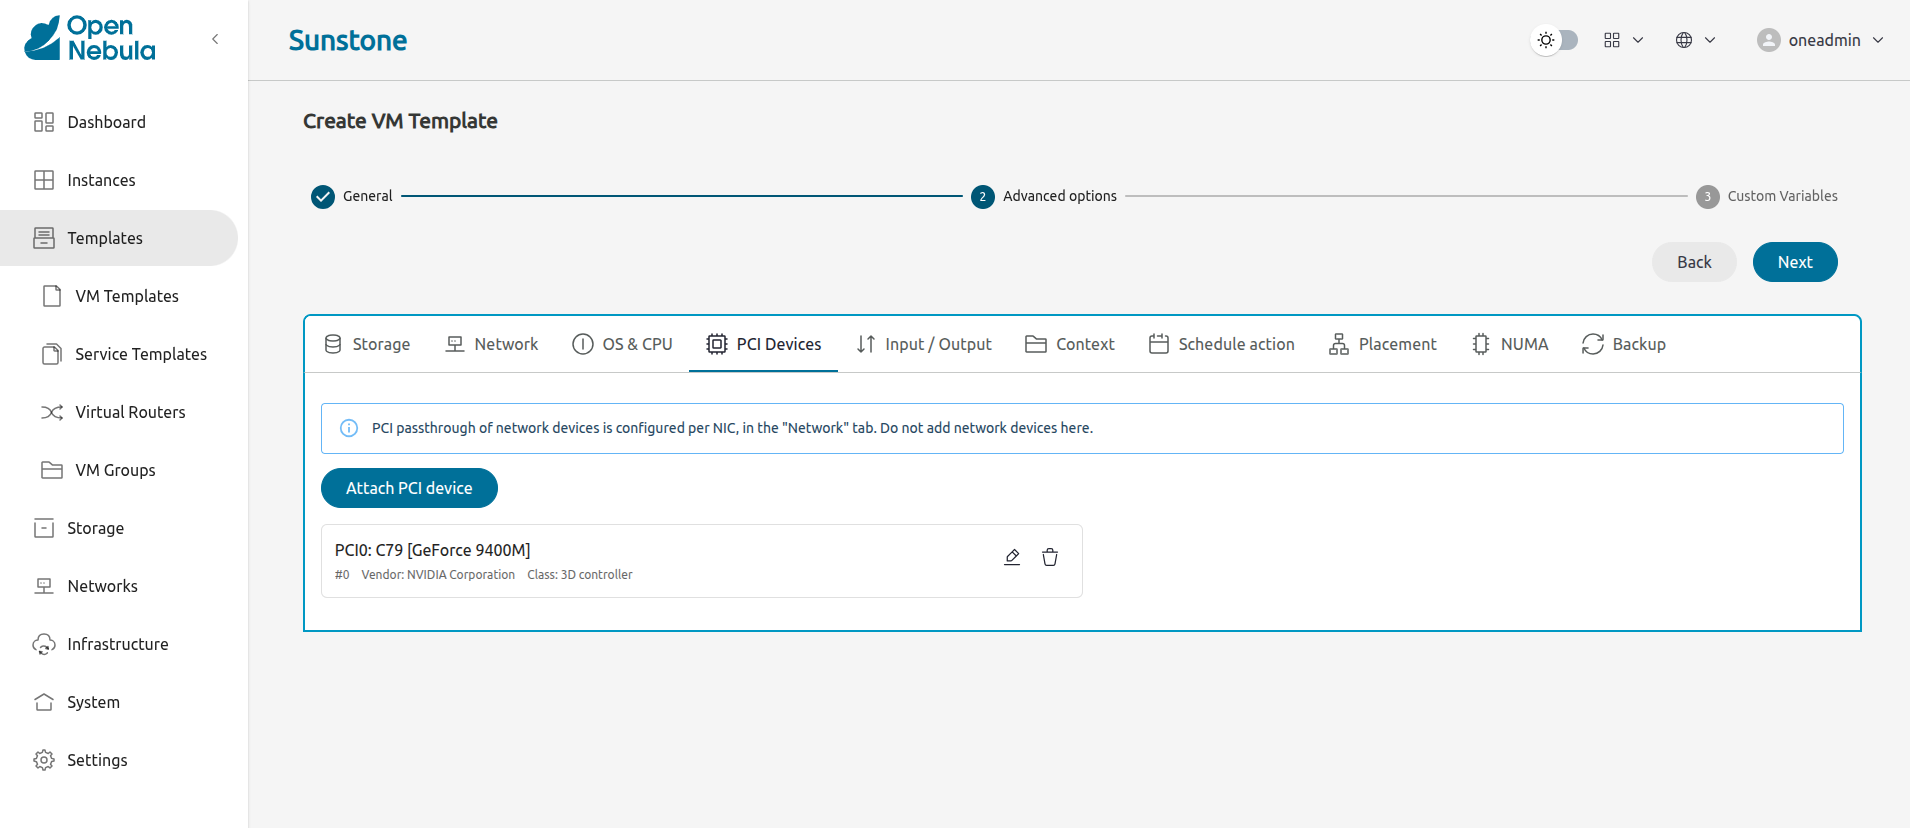Click the OpenNebula logo
Screen dimensions: 1910x828
click(90, 39)
